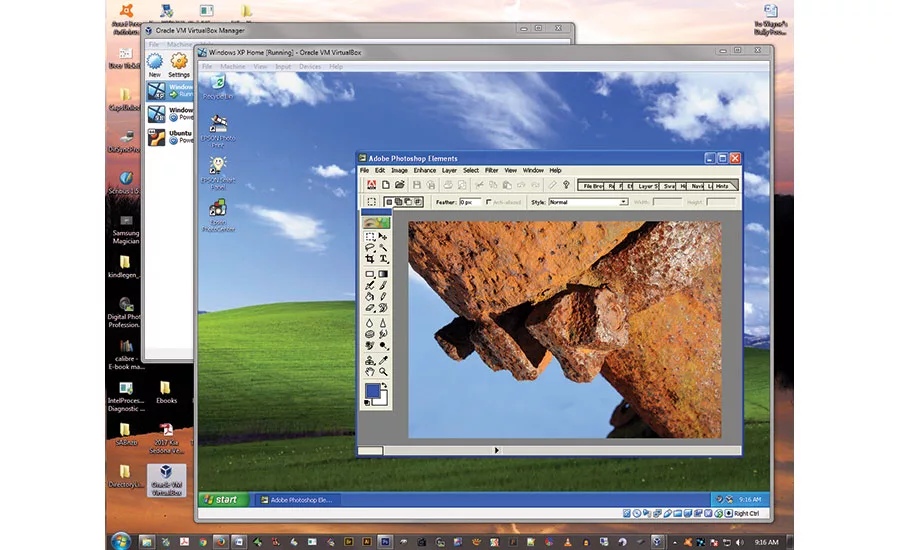Open the Filter menu
This screenshot has height=550, width=900.
(491, 171)
